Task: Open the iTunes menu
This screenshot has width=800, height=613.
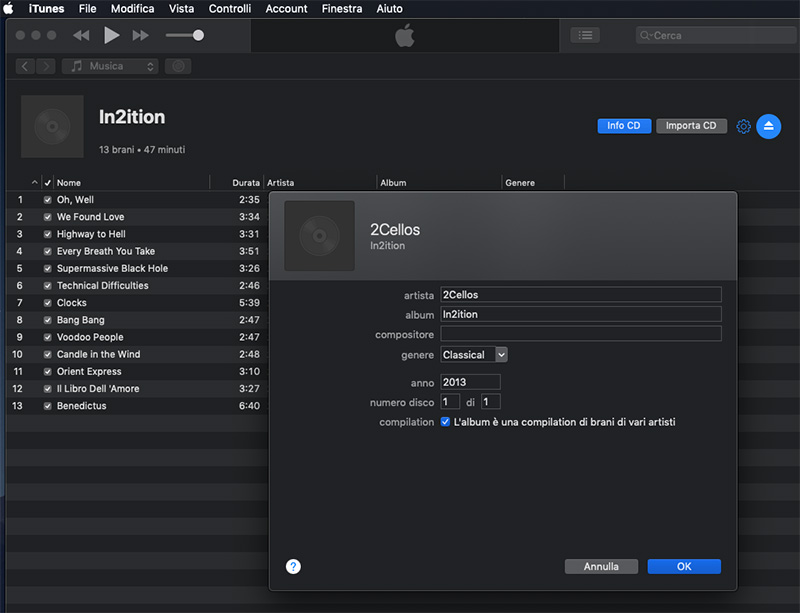Action: pyautogui.click(x=46, y=9)
